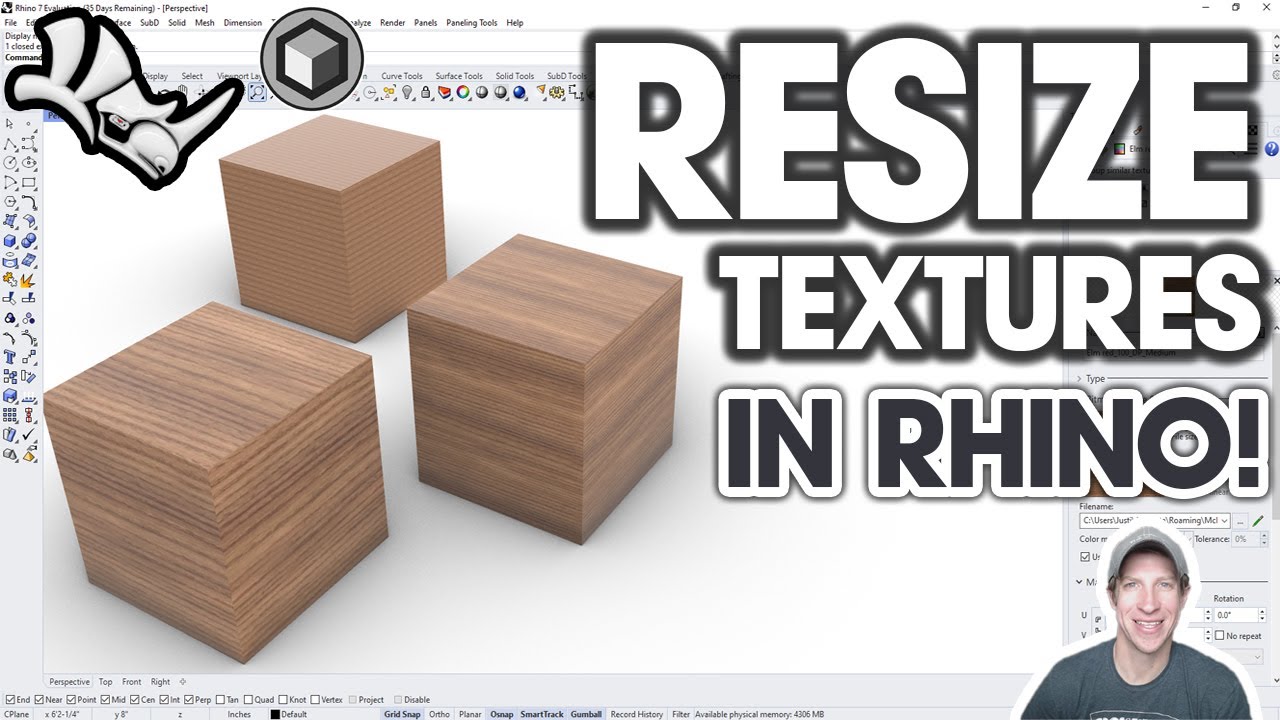Select the Polyline tool

11,145
